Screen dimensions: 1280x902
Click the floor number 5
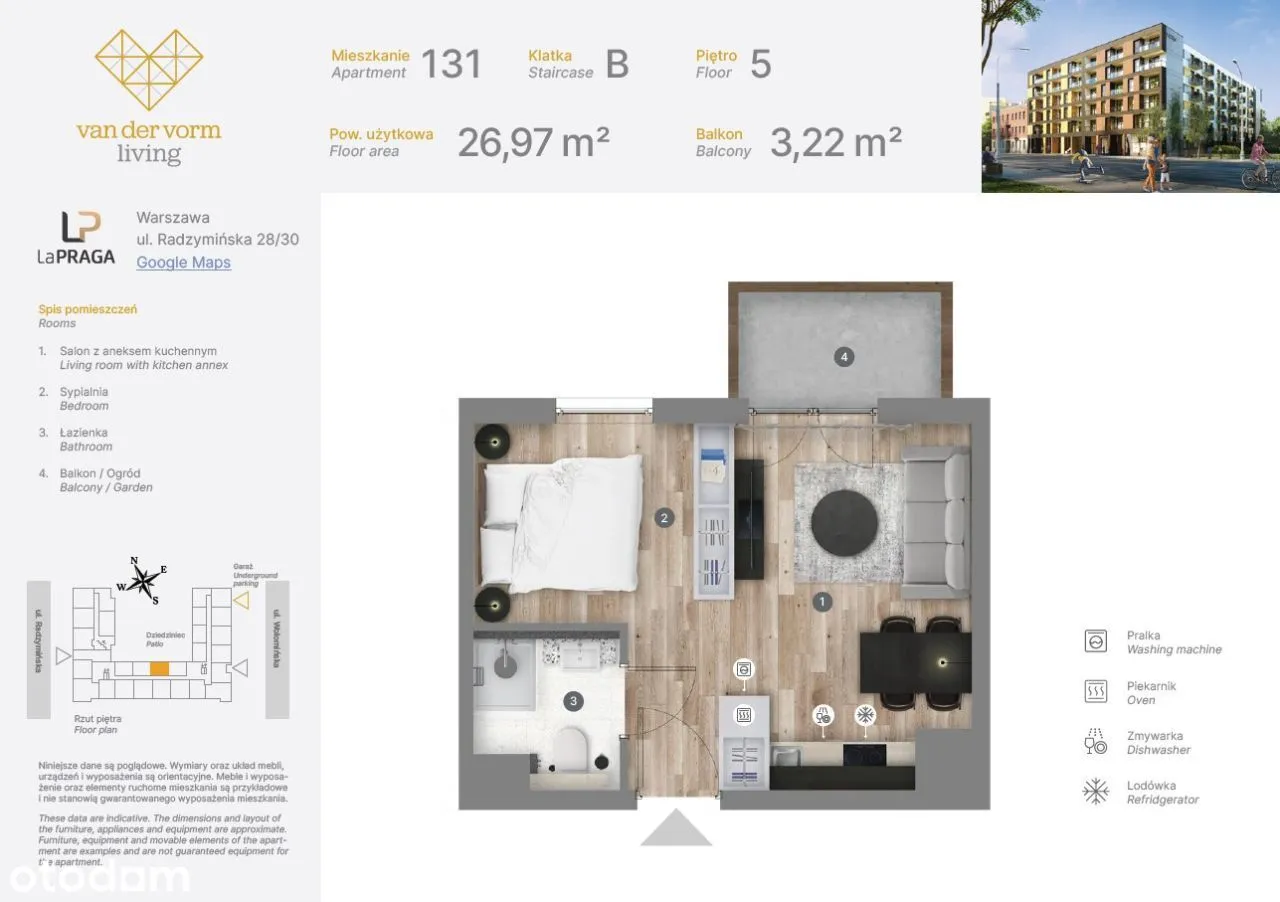761,64
